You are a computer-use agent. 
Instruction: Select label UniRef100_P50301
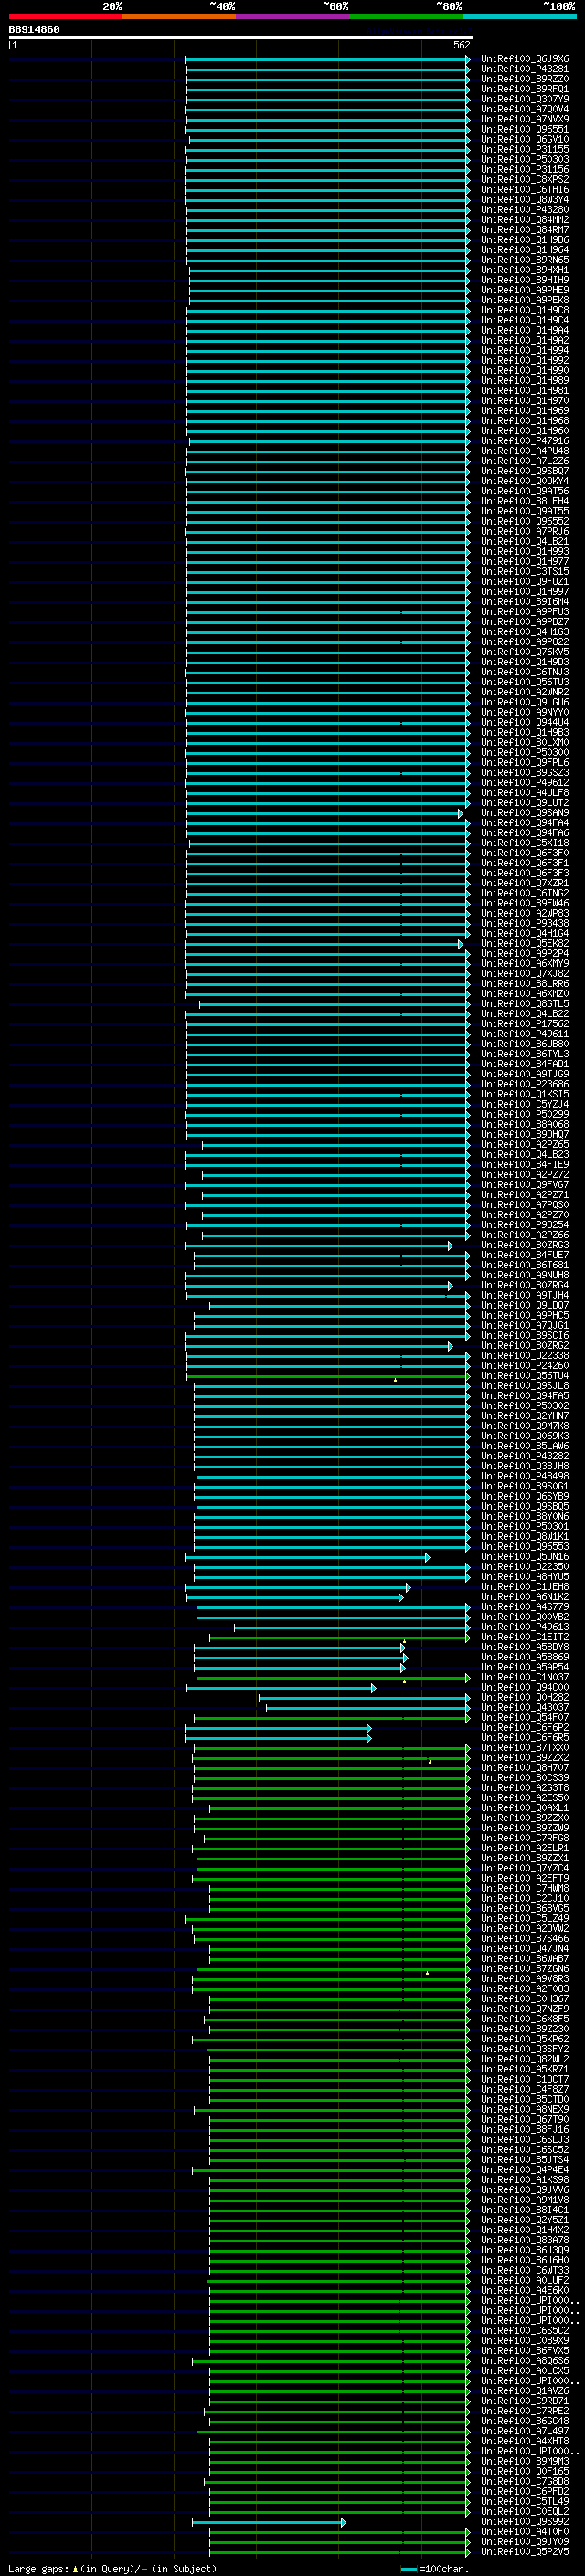click(525, 1527)
